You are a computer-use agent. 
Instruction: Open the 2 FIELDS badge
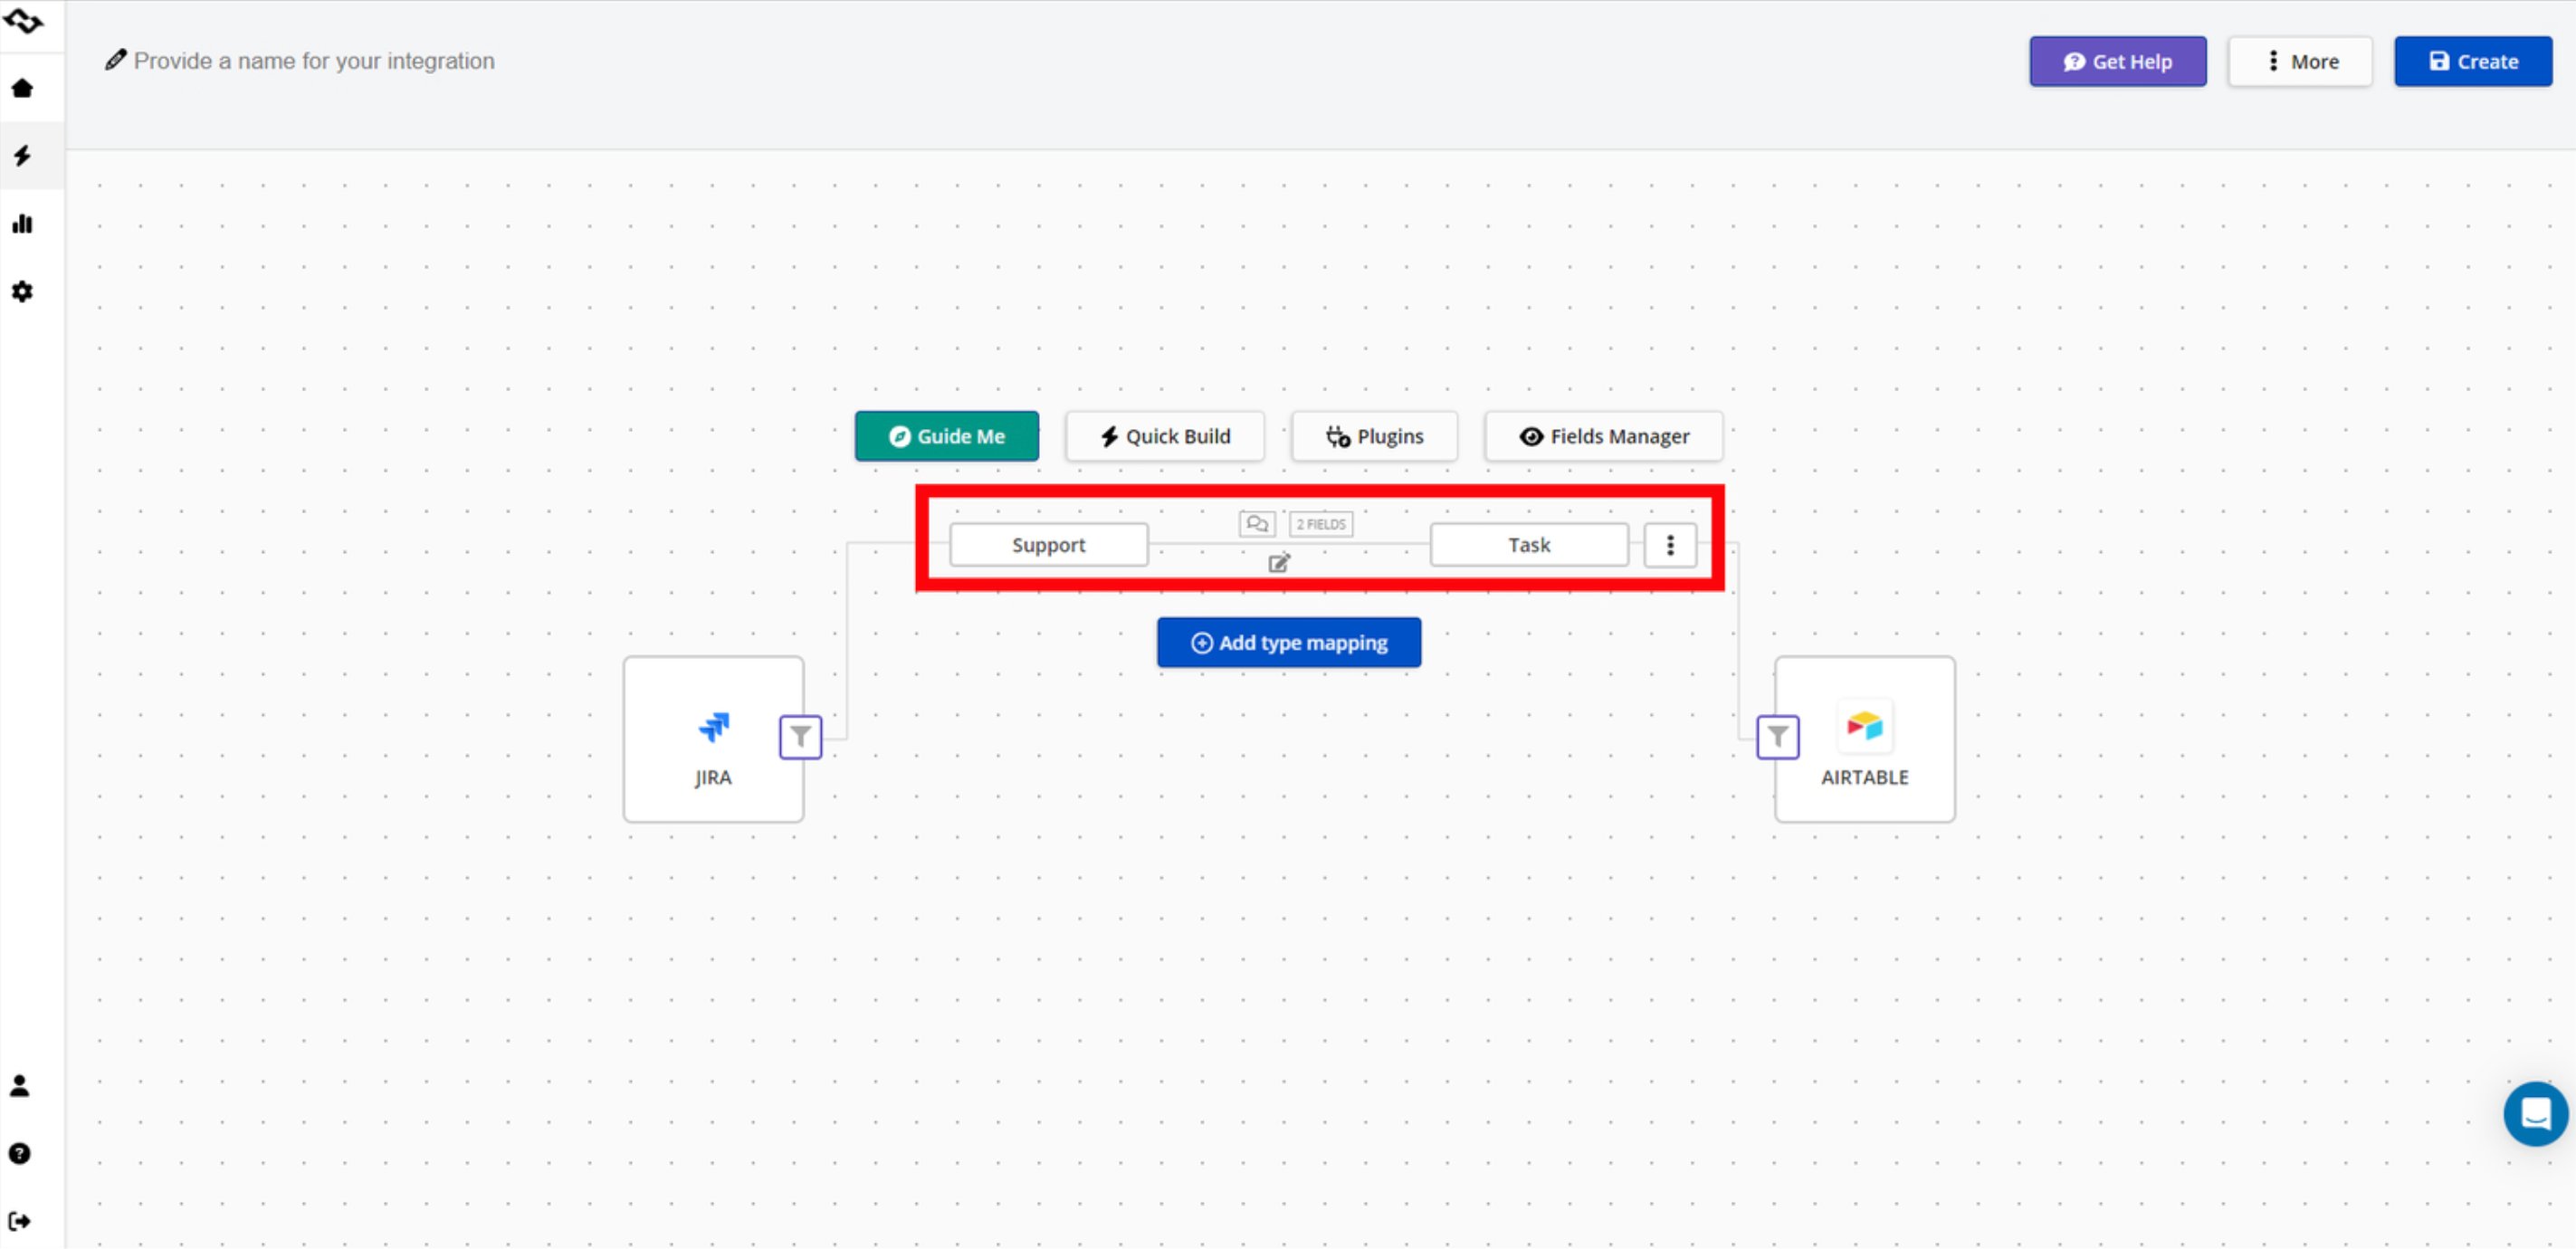point(1321,524)
